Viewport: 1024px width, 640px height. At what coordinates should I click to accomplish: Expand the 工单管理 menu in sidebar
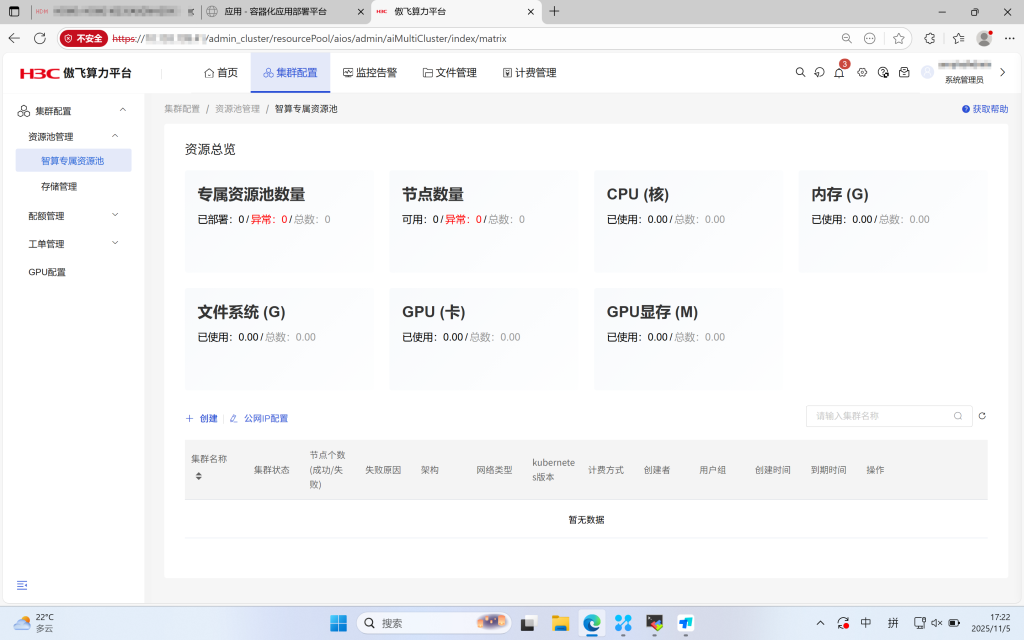pyautogui.click(x=45, y=243)
